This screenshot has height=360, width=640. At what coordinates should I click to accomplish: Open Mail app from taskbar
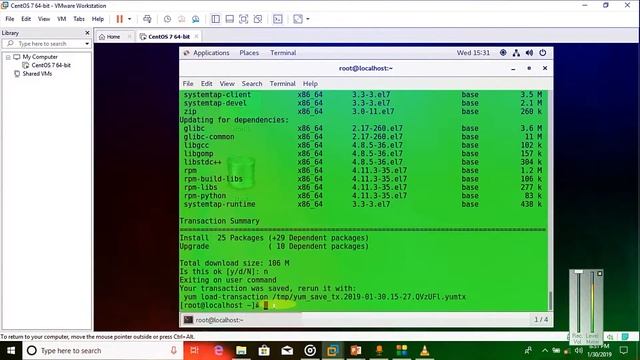coord(287,350)
